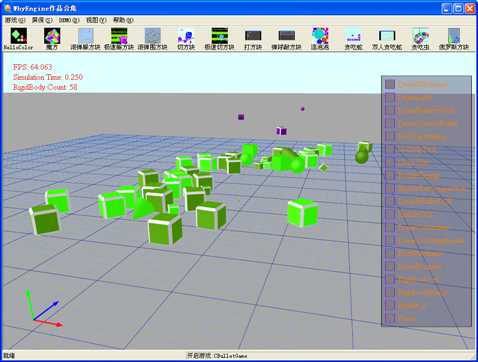Viewport: 478px width, 362px height.
Task: Launch the BallsColor game icon
Action: point(19,36)
